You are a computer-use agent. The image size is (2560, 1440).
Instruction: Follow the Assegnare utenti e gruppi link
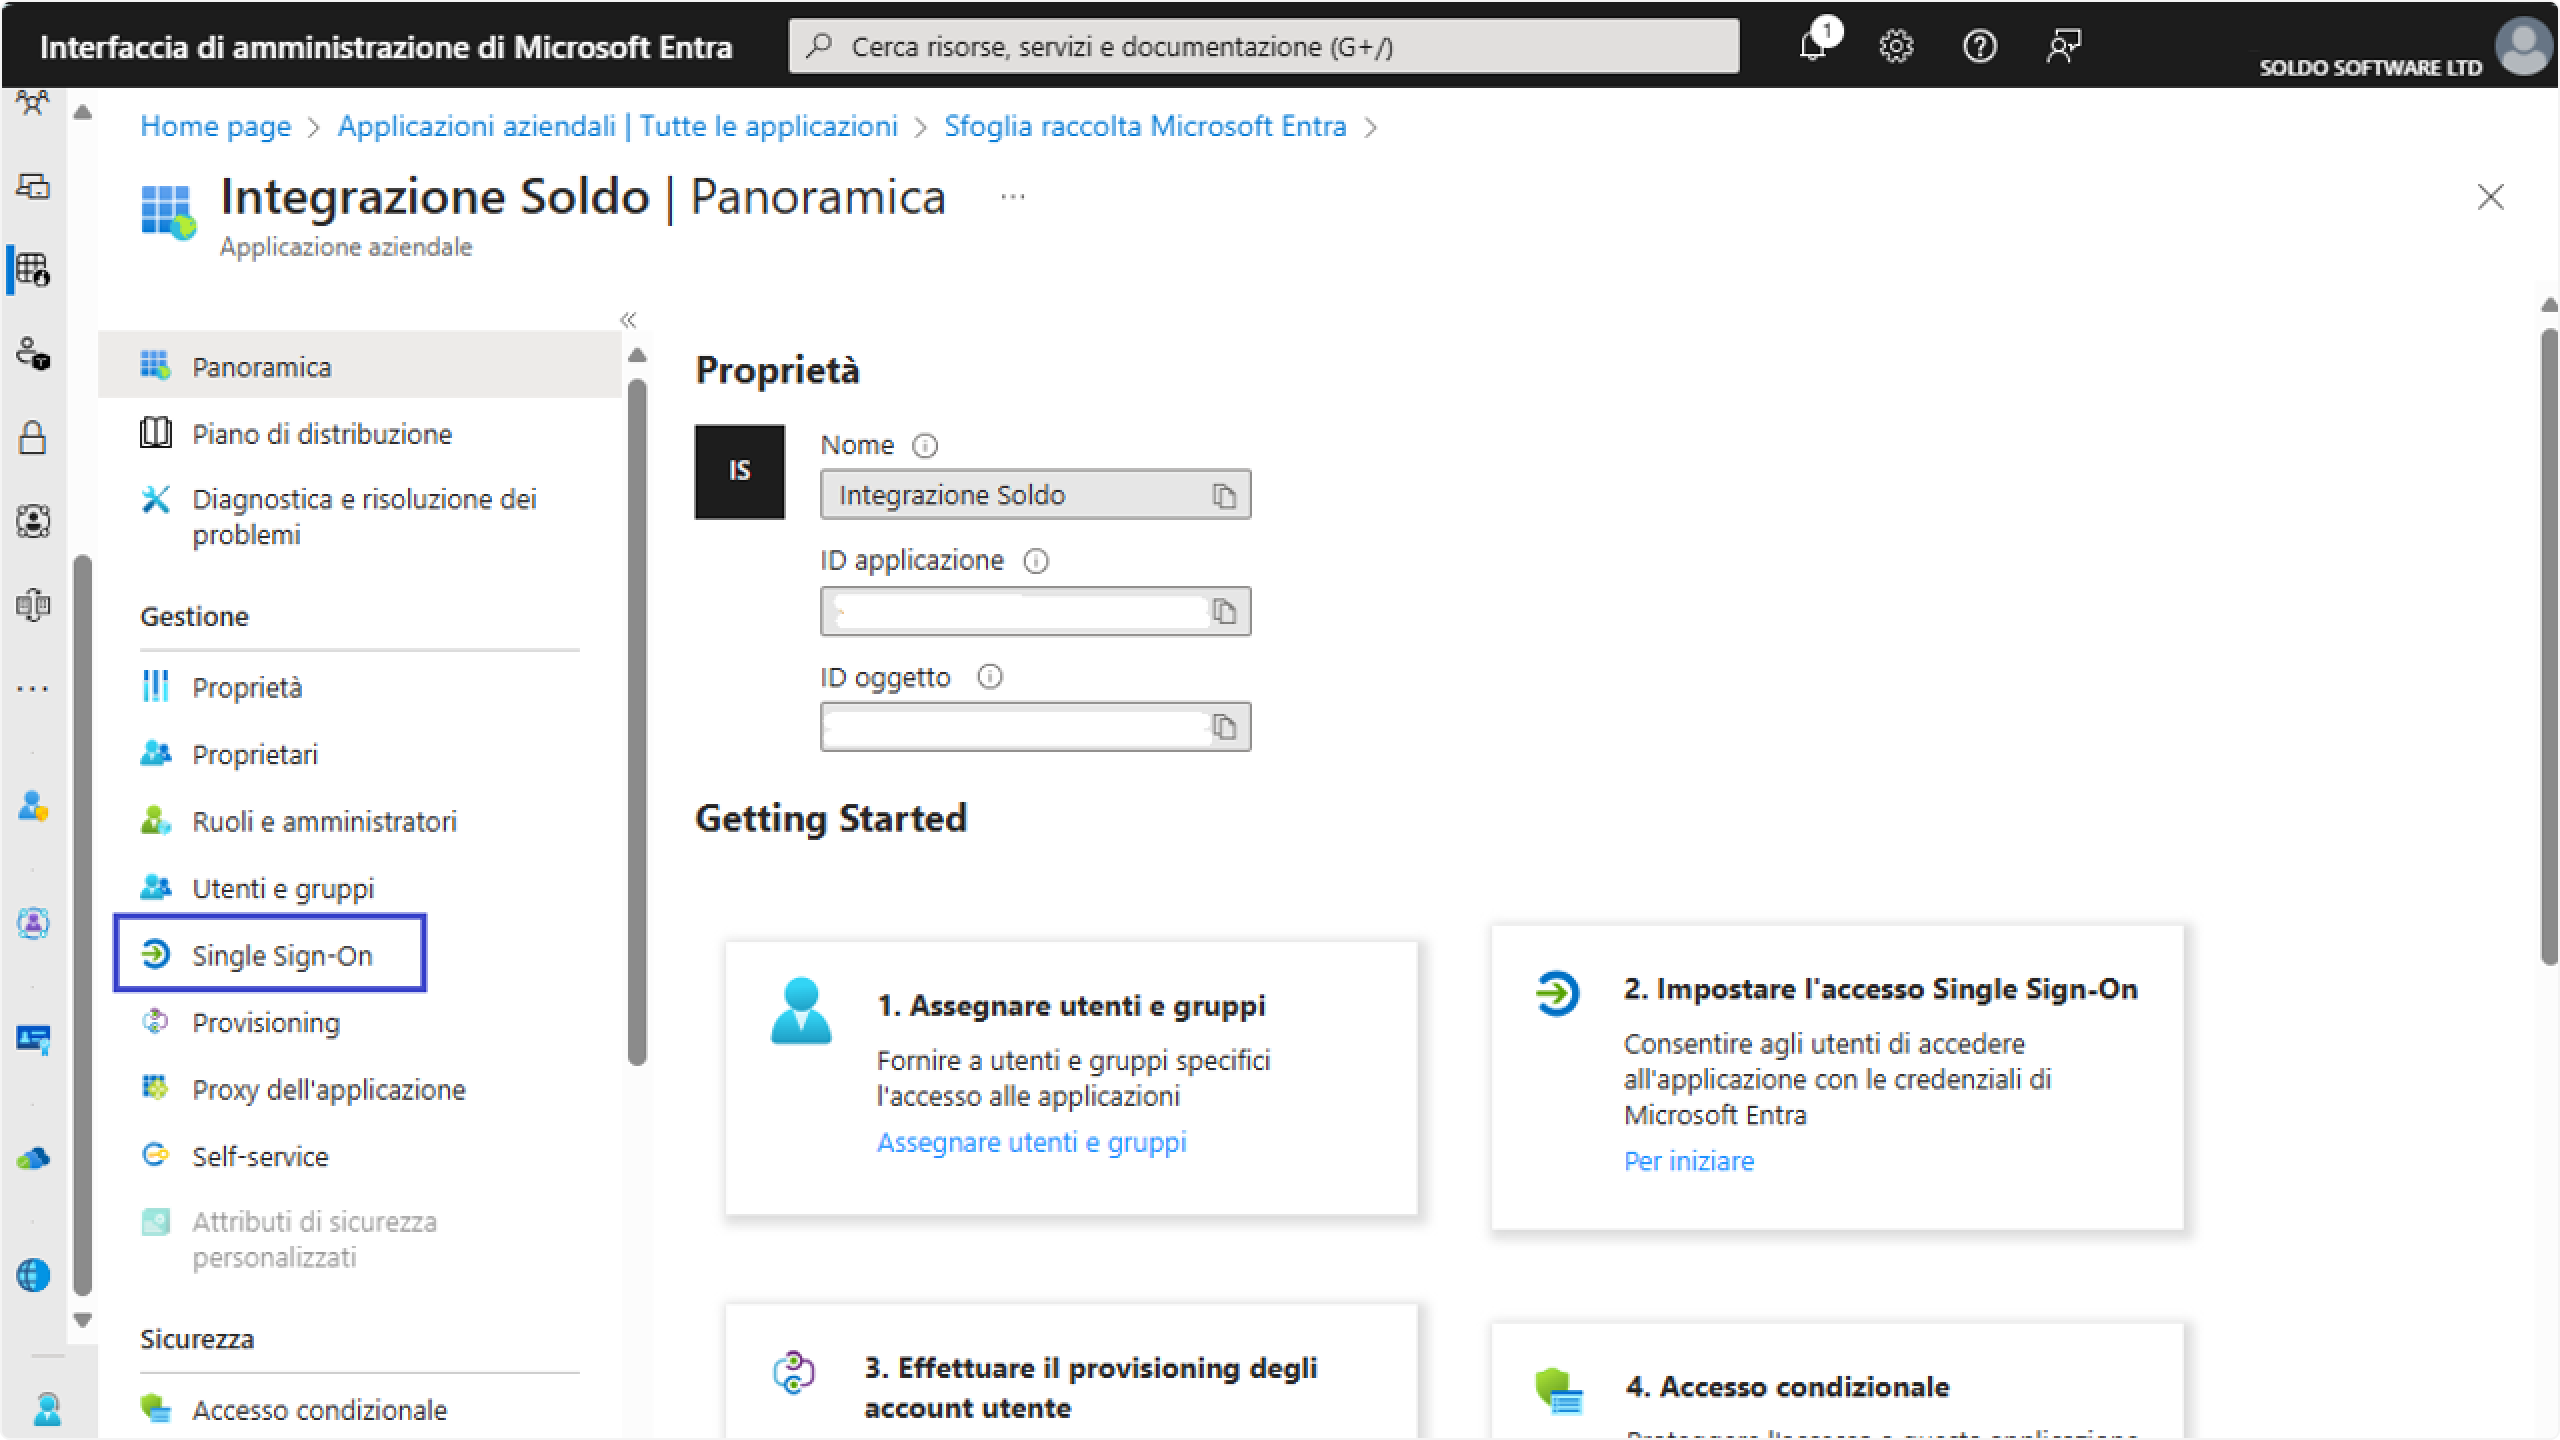pyautogui.click(x=1031, y=1142)
